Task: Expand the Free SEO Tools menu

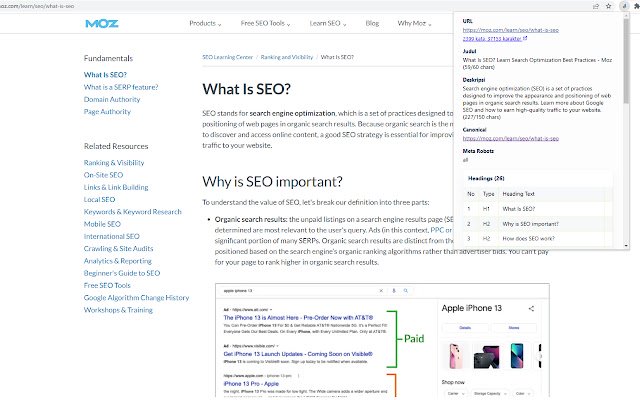Action: coord(265,23)
